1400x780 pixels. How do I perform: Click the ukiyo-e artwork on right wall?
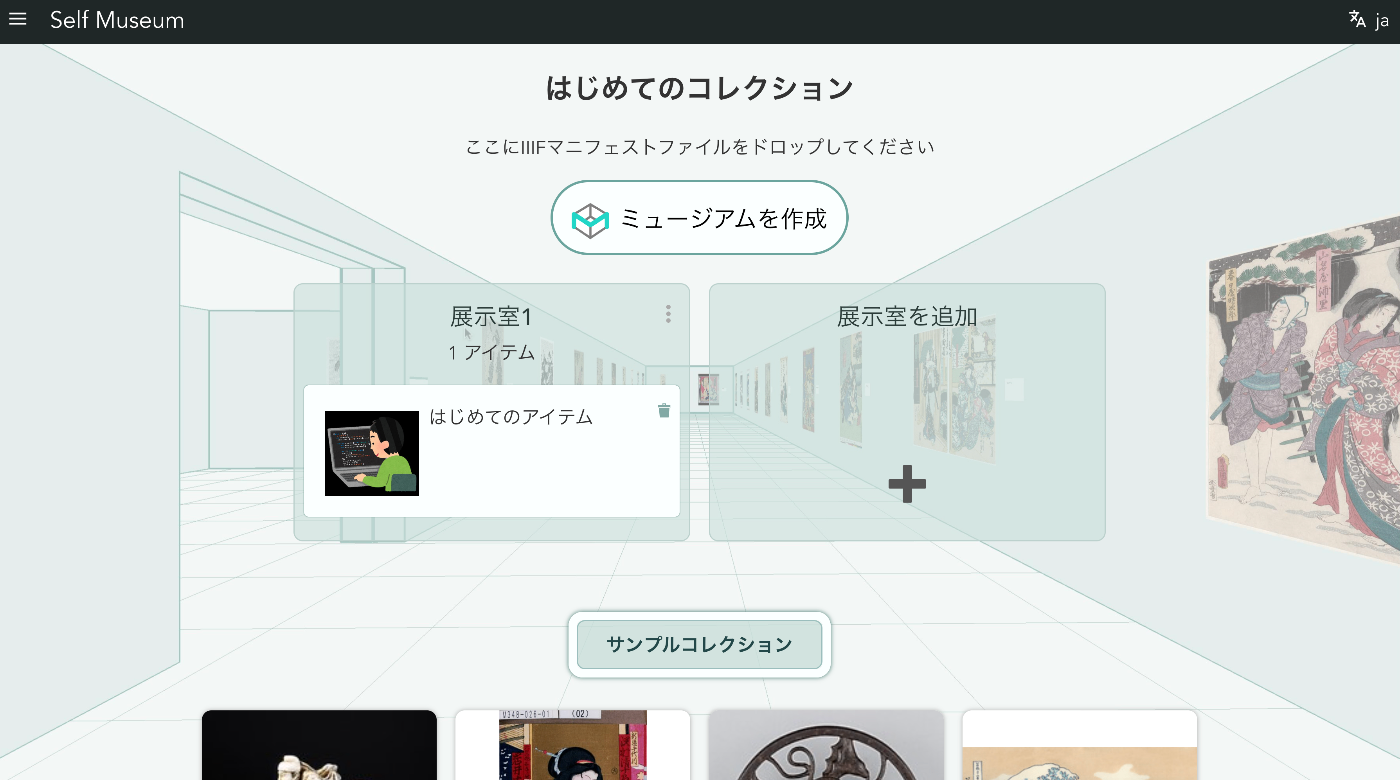1304,388
